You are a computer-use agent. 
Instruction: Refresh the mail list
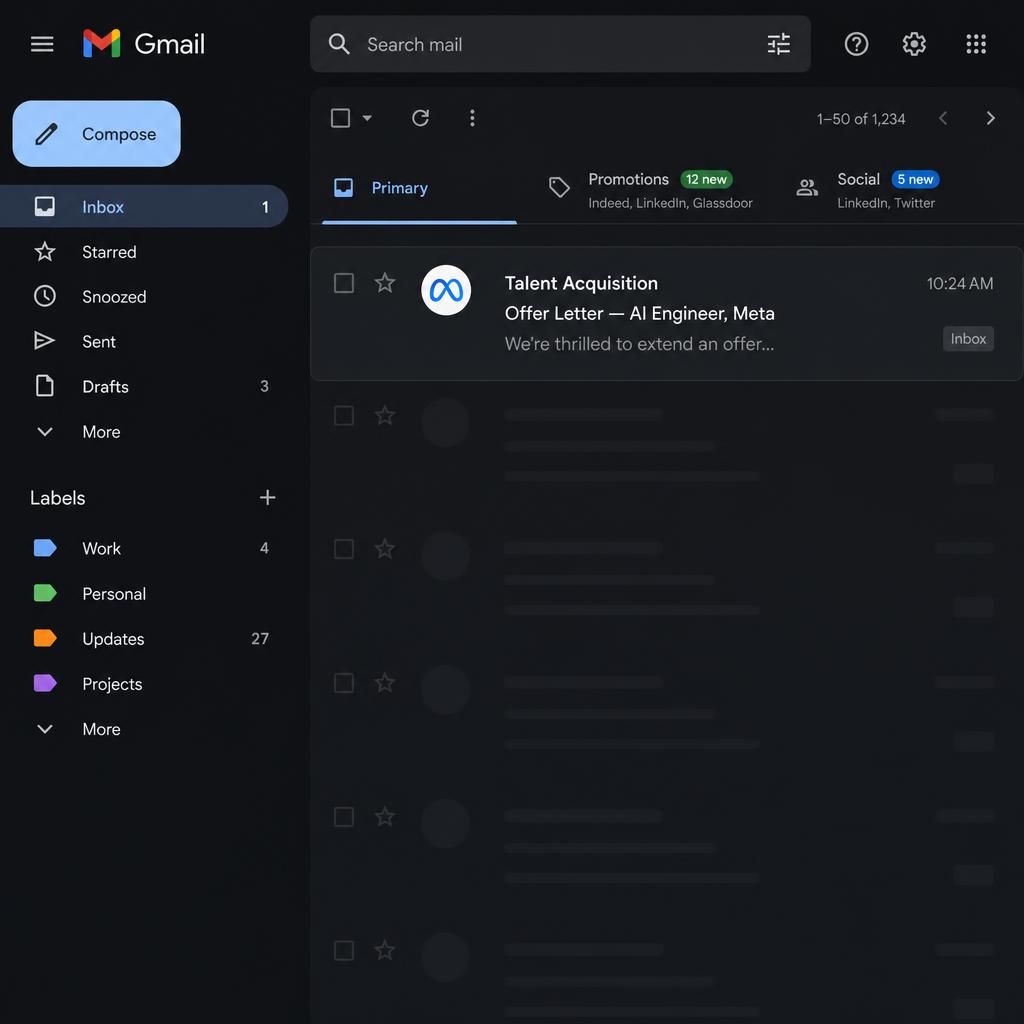point(421,118)
